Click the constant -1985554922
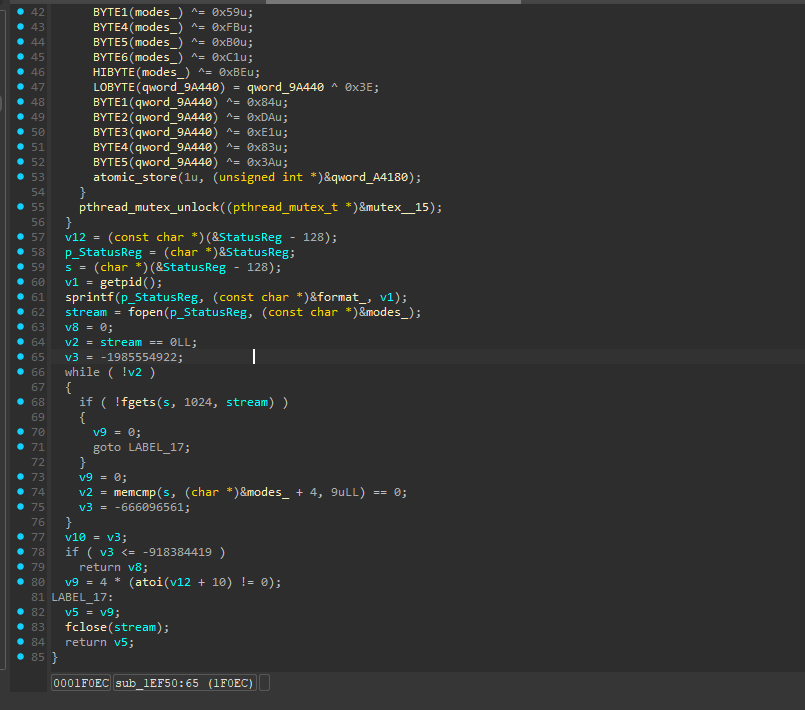 (137, 357)
